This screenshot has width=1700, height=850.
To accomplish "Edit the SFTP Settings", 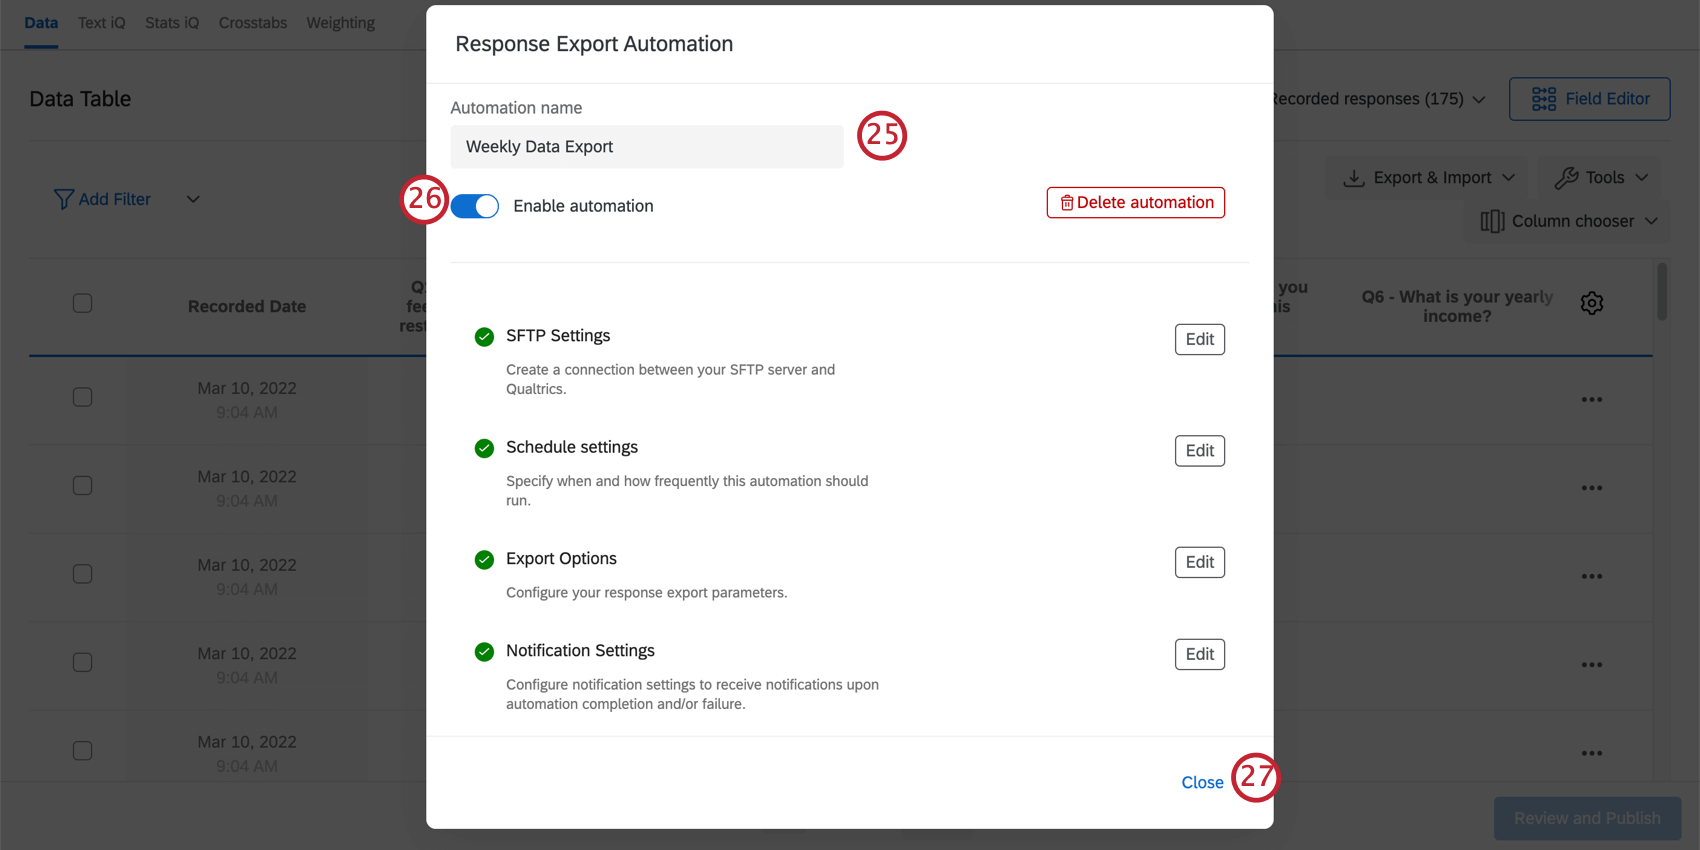I will (x=1199, y=339).
